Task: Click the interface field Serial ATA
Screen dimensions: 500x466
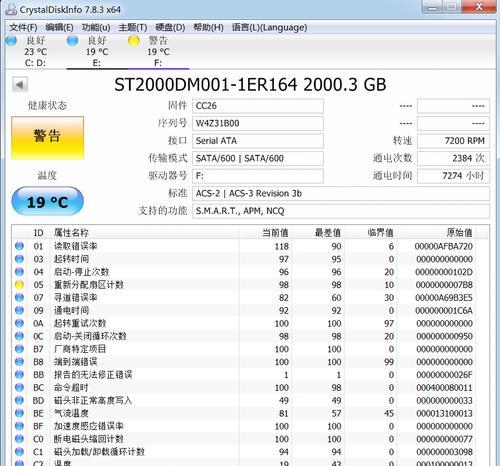Action: pyautogui.click(x=258, y=141)
